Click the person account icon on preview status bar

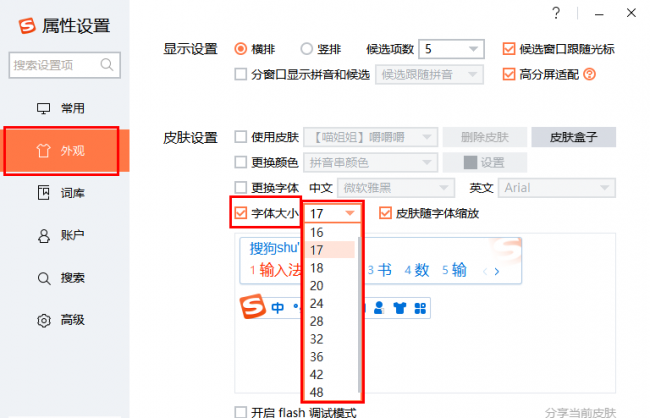pyautogui.click(x=378, y=308)
